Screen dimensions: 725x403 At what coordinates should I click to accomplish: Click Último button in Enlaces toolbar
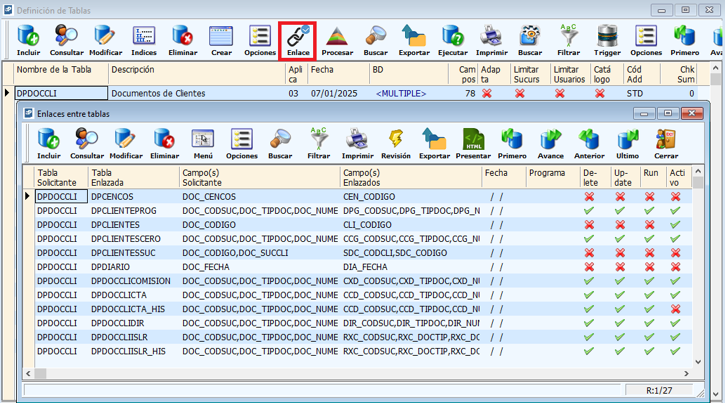(627, 143)
